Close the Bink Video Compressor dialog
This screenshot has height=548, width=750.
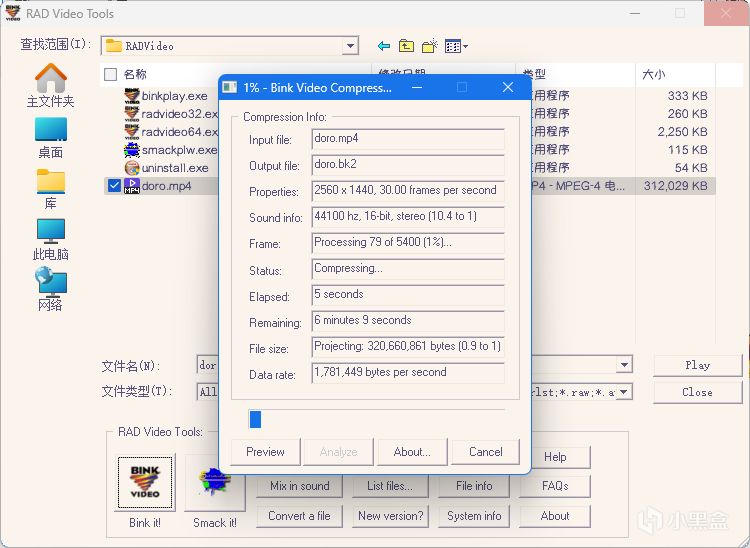point(508,88)
